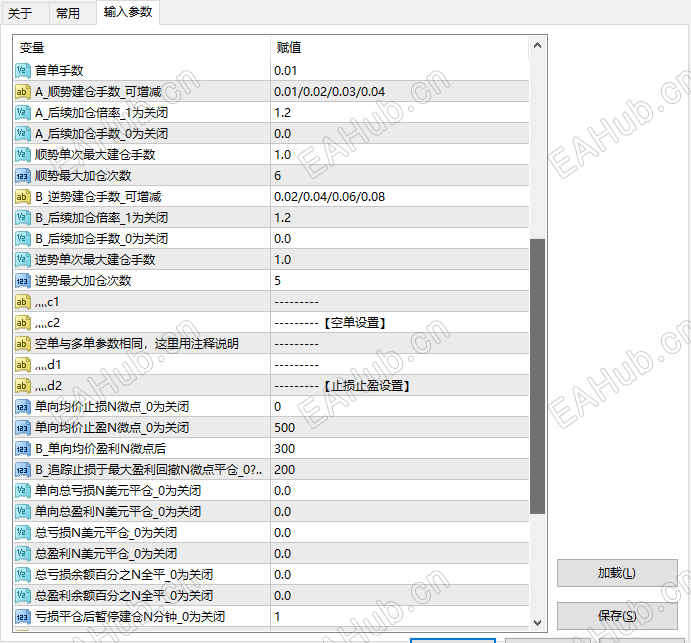
Task: Click the type icon beside 首单手数
Action: pyautogui.click(x=22, y=71)
